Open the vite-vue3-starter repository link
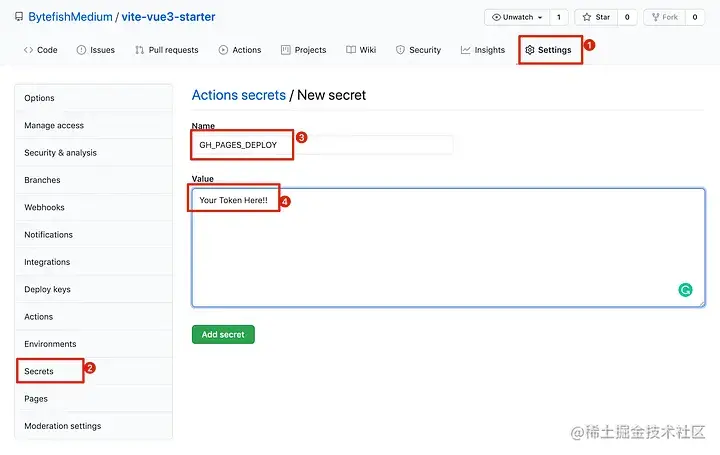Screen dimensions: 720x455 tap(168, 17)
